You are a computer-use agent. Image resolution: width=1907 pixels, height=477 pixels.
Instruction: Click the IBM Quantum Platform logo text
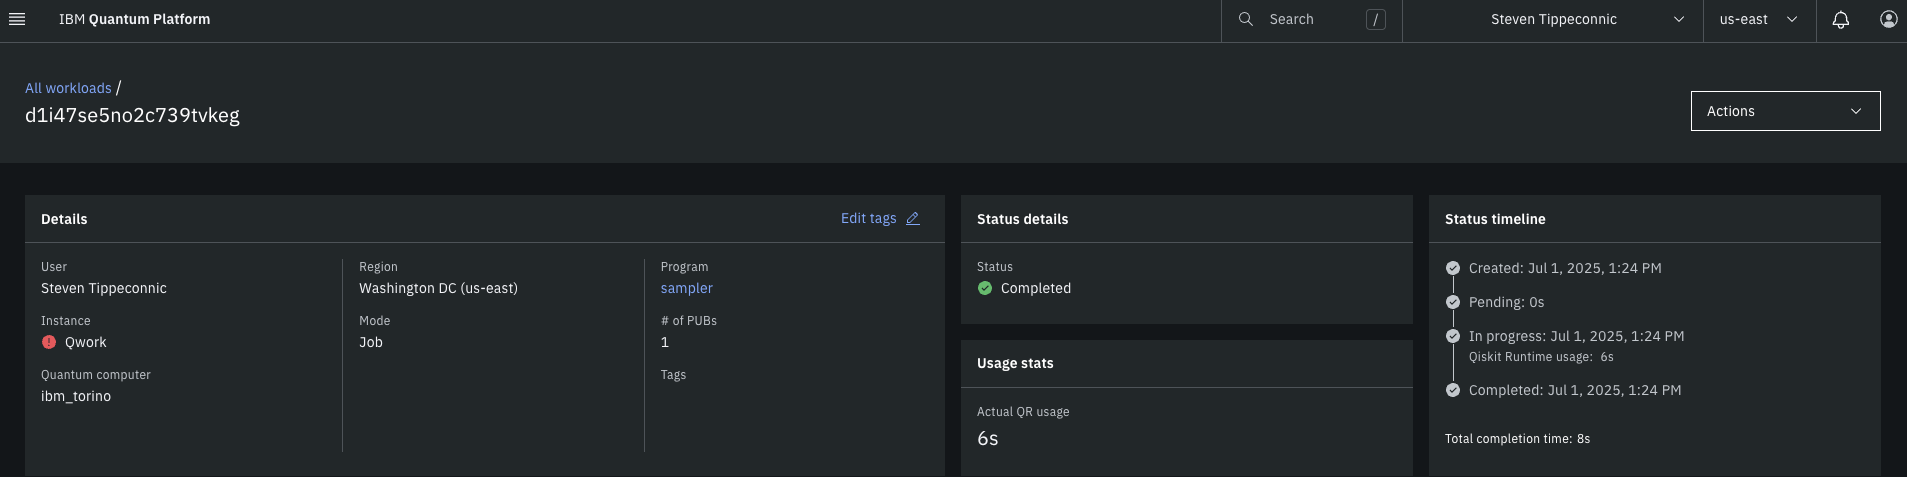[x=134, y=19]
